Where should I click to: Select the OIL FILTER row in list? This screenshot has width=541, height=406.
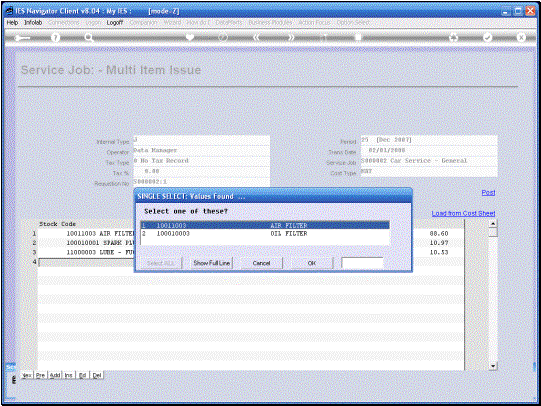pyautogui.click(x=265, y=234)
